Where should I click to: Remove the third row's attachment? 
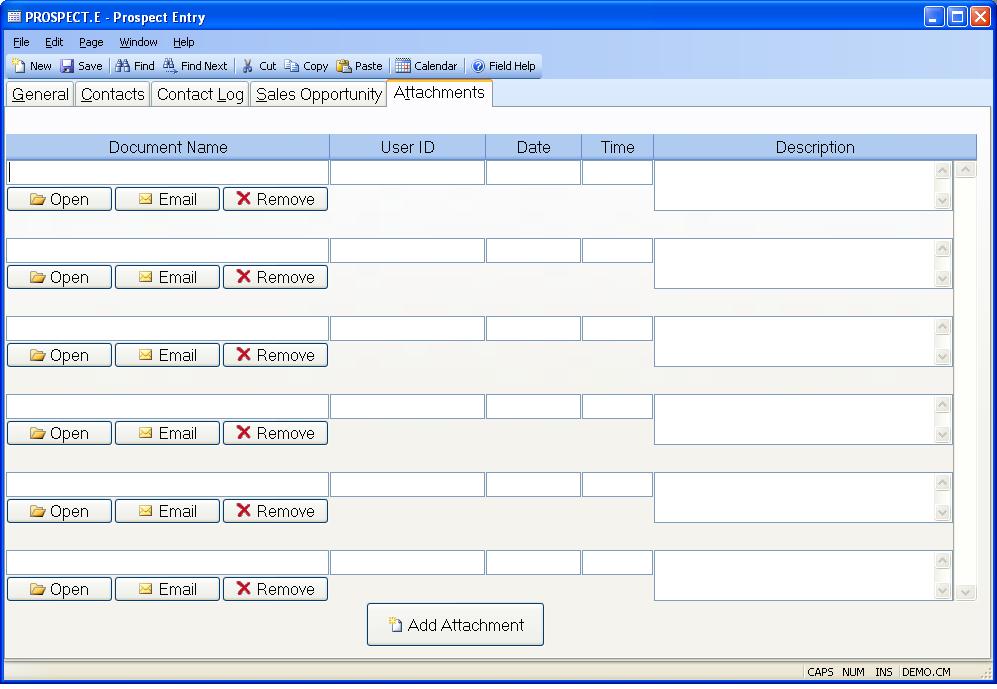(275, 355)
